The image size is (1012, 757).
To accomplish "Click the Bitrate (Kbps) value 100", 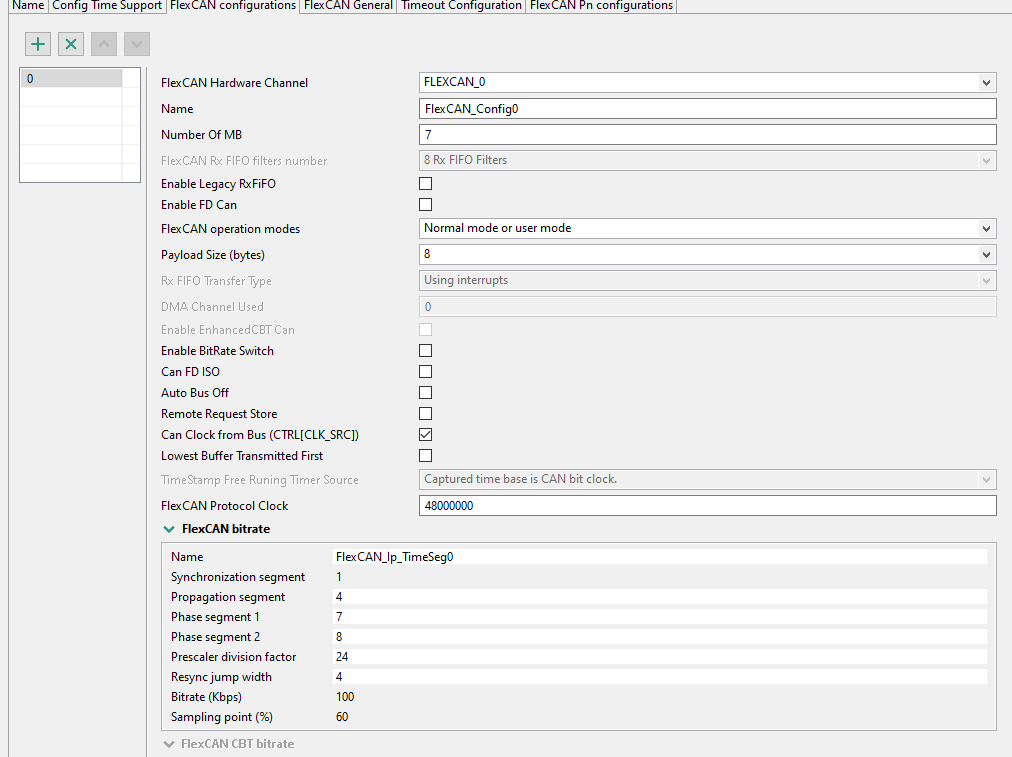I will (x=345, y=697).
